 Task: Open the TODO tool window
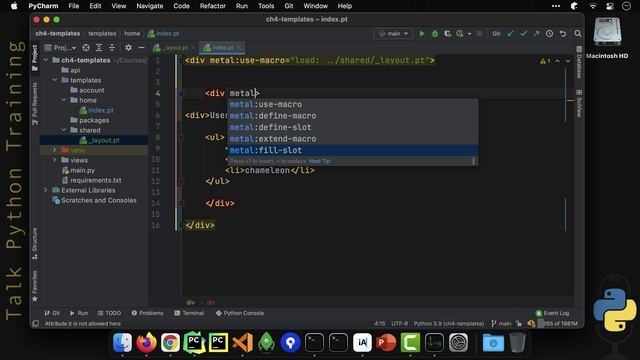[x=109, y=313]
